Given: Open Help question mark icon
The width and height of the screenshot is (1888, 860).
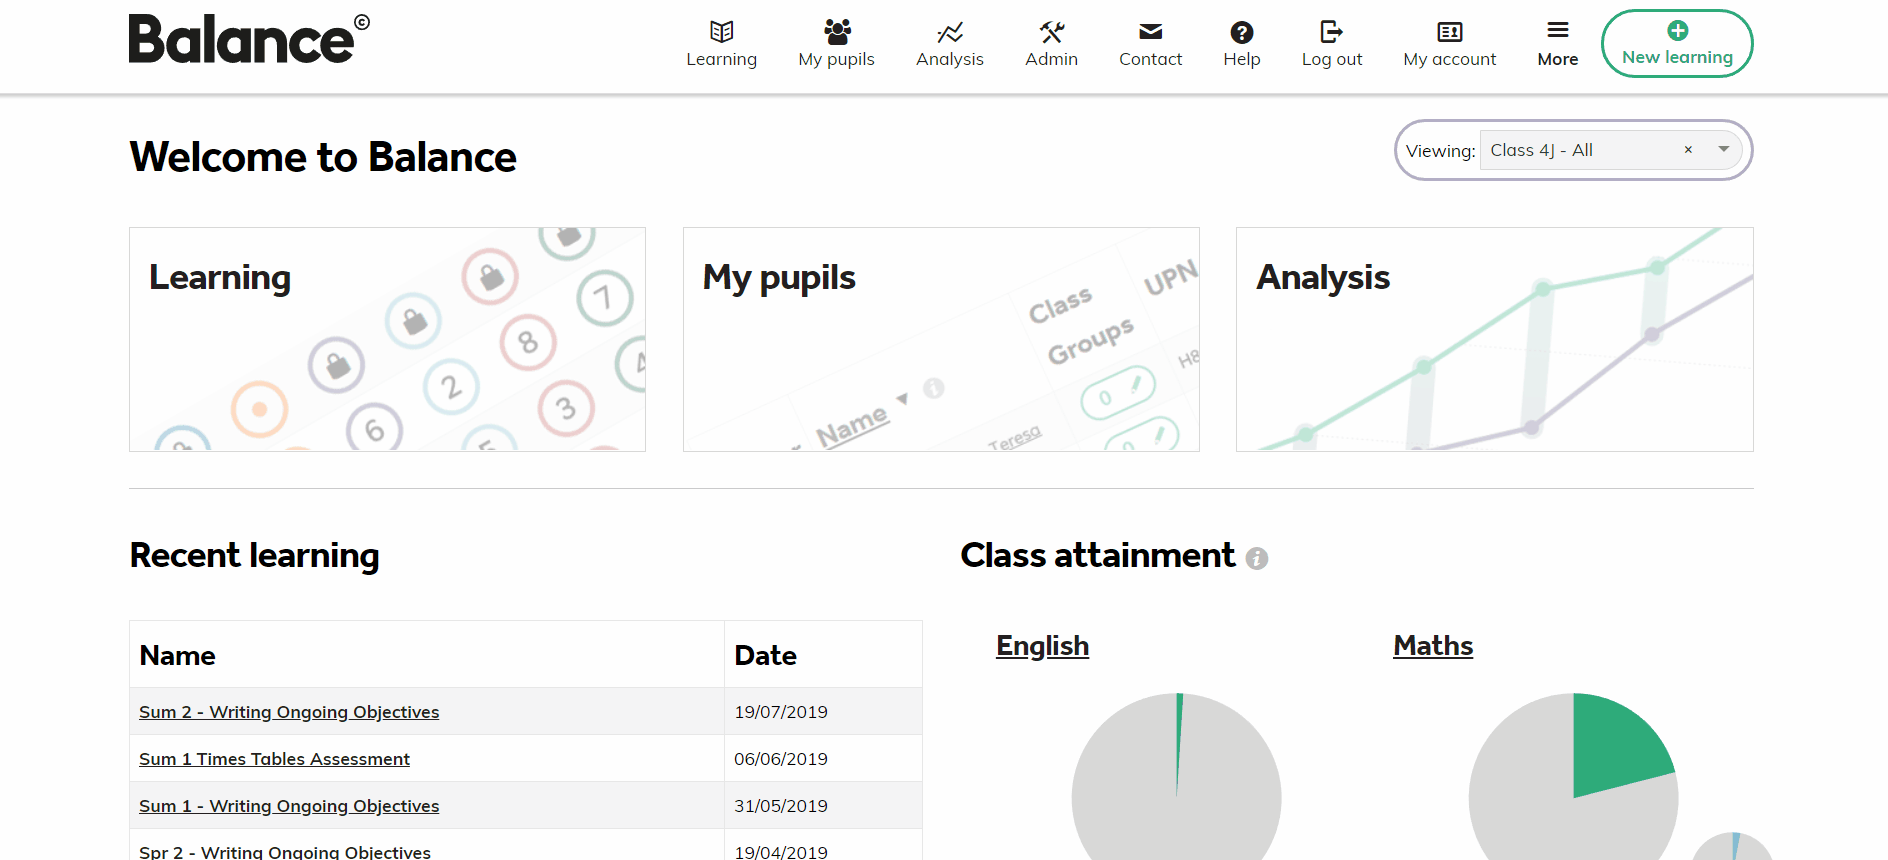Looking at the screenshot, I should pyautogui.click(x=1241, y=32).
